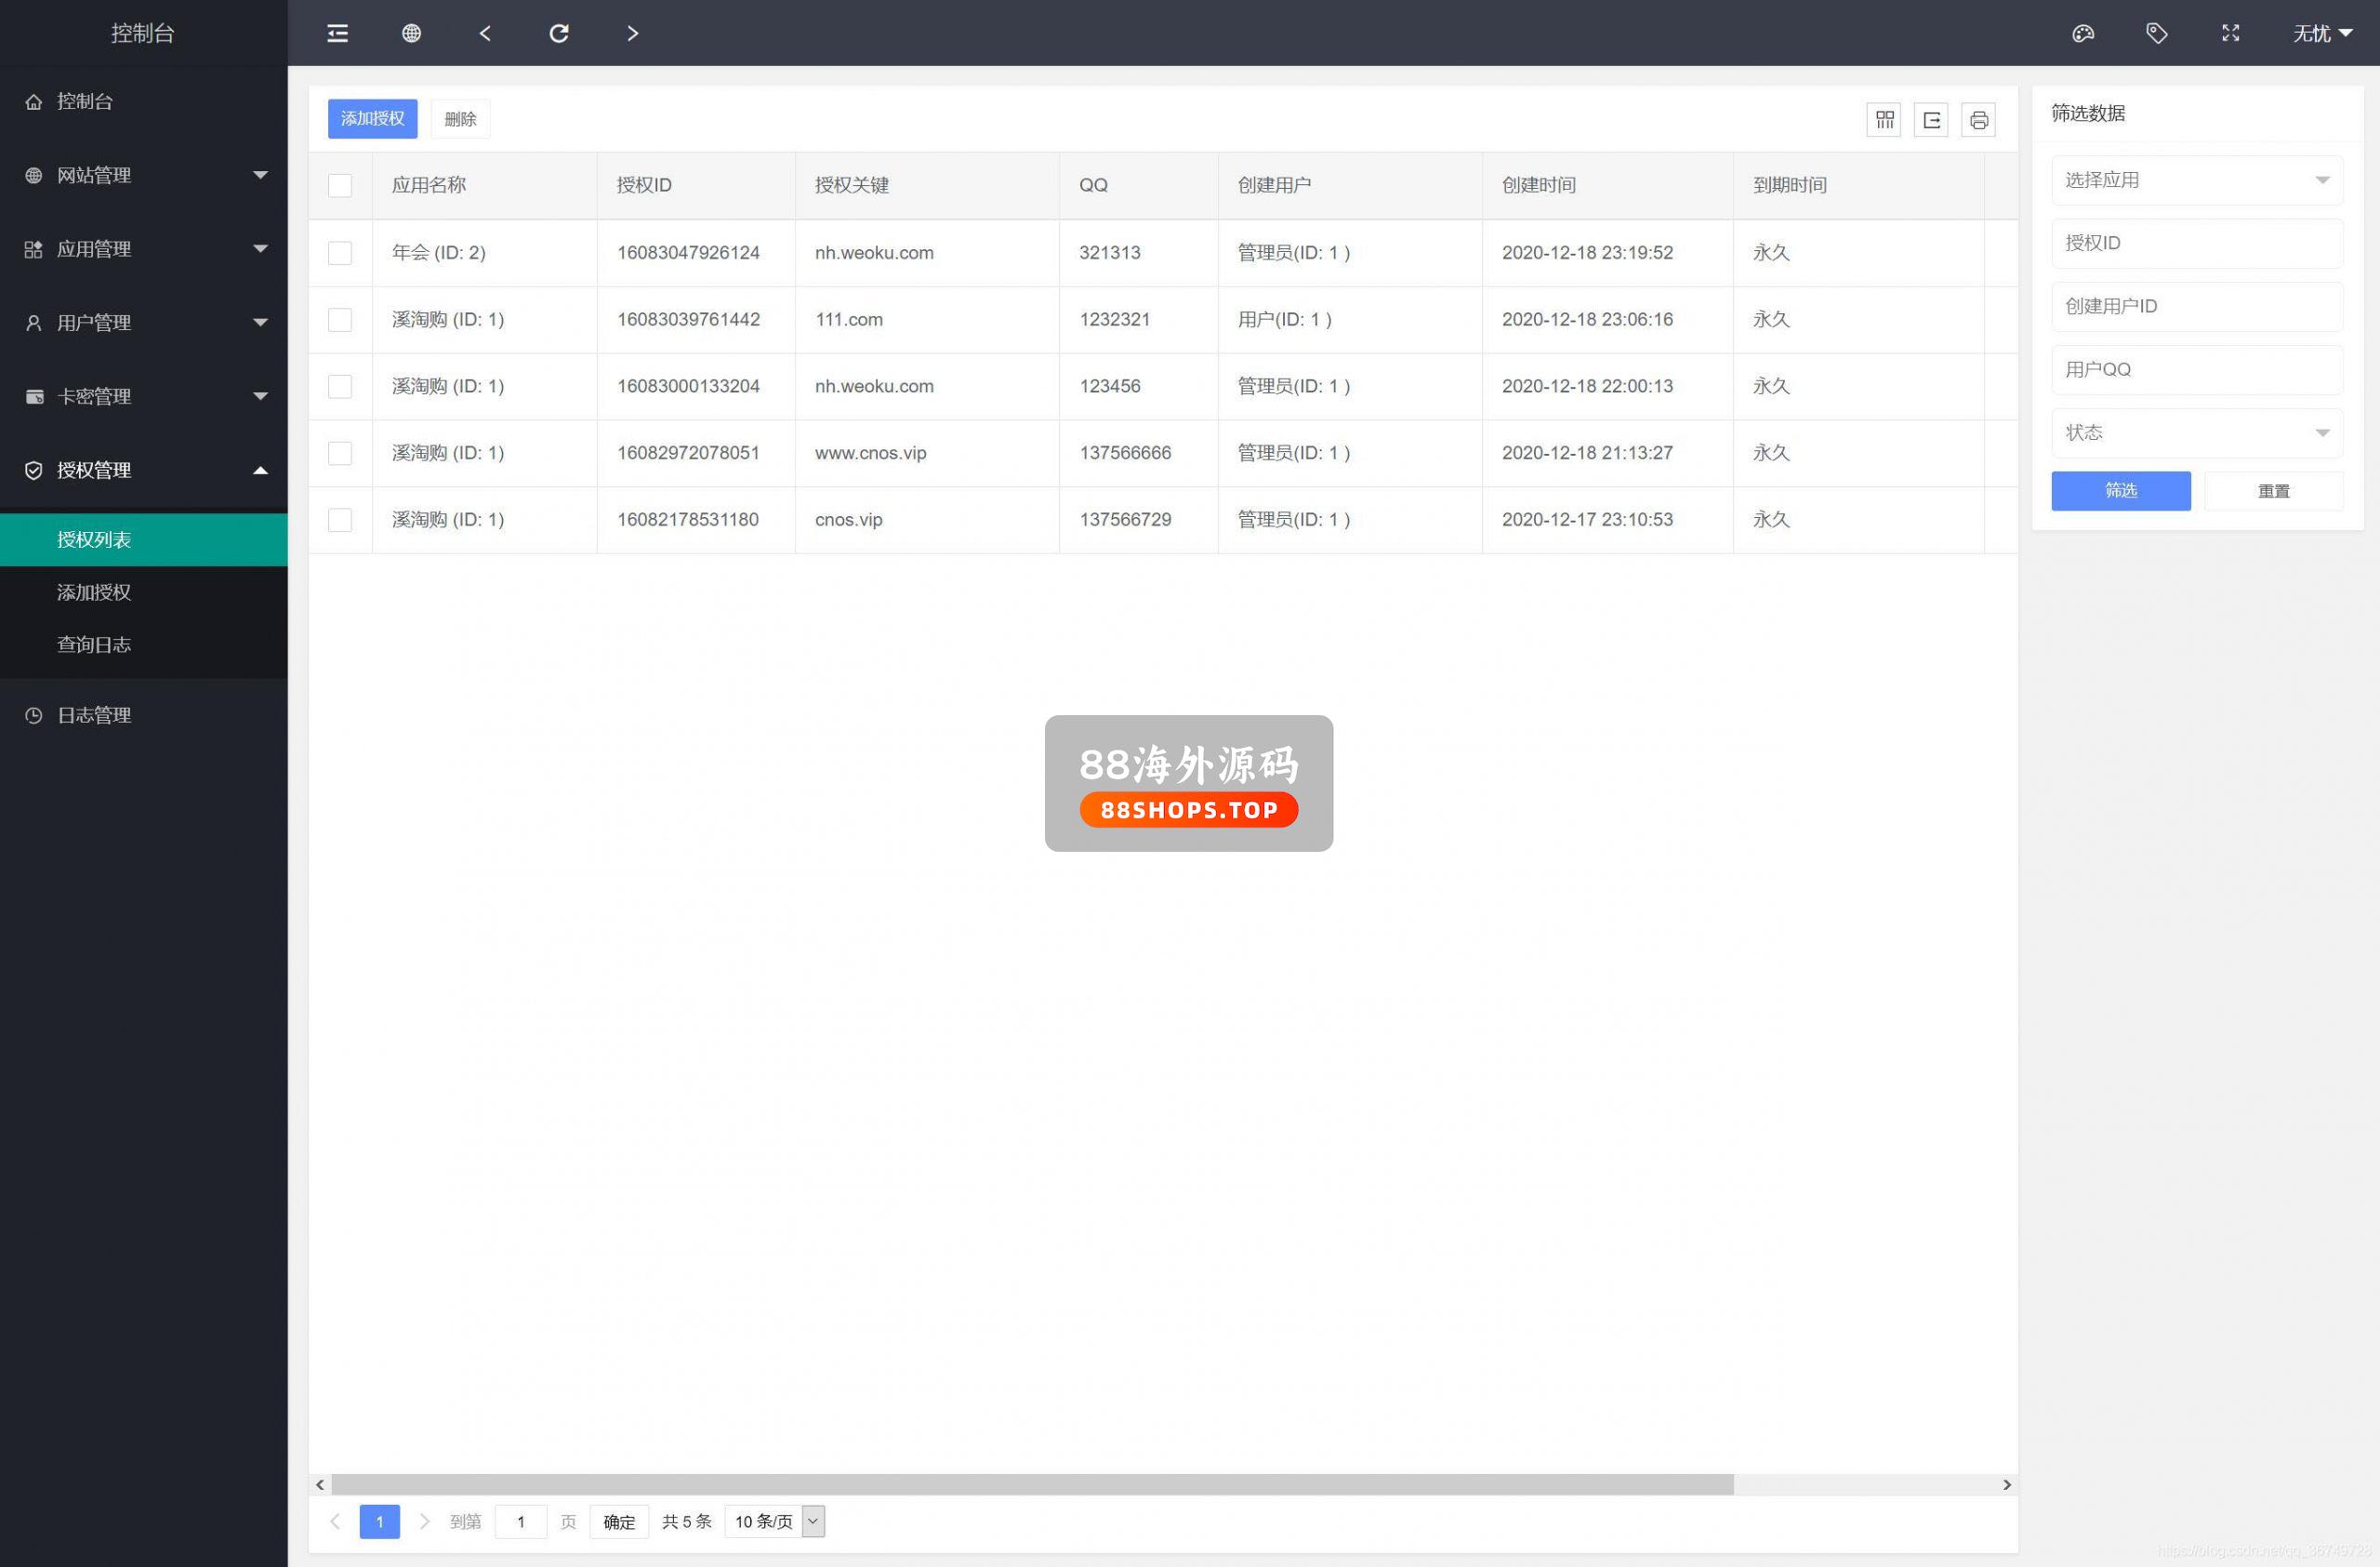Image resolution: width=2380 pixels, height=1567 pixels.
Task: Open the 添加授权 sidebar submenu item
Action: 94,592
